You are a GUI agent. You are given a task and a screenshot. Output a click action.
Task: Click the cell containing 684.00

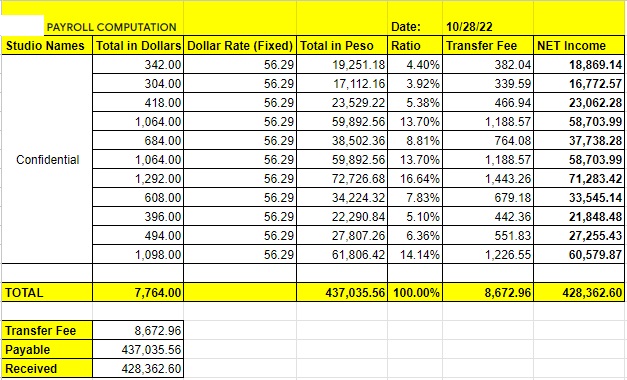138,140
